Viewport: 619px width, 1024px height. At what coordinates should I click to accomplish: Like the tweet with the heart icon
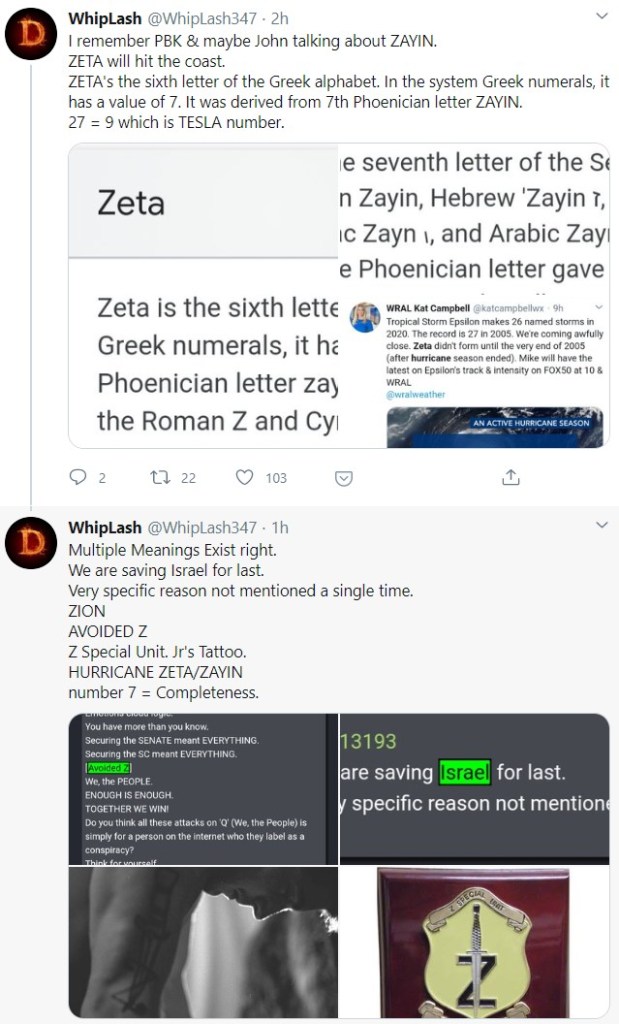click(x=244, y=478)
